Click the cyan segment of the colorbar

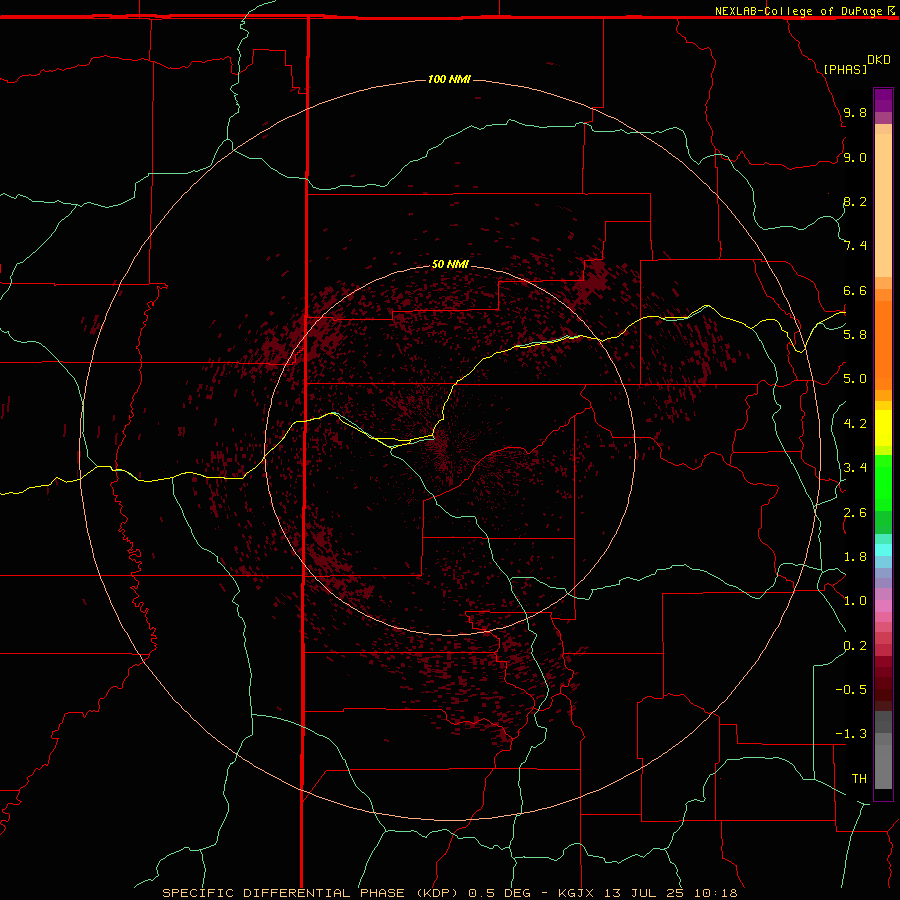click(883, 549)
